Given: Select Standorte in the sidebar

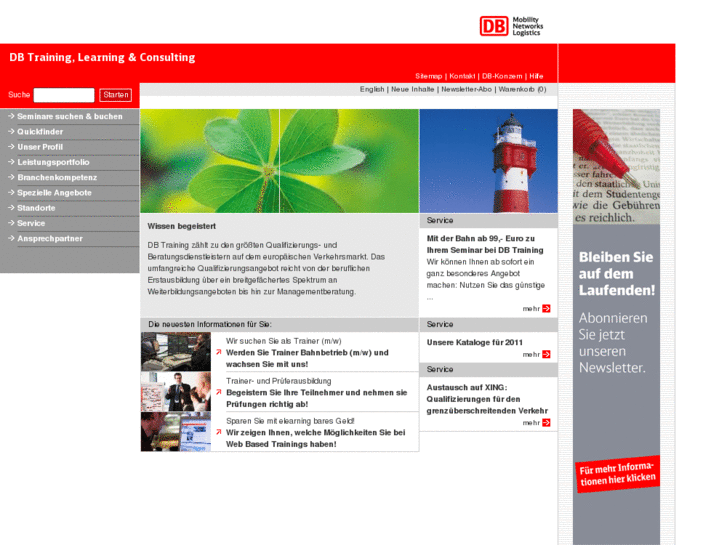Looking at the screenshot, I should 36,208.
